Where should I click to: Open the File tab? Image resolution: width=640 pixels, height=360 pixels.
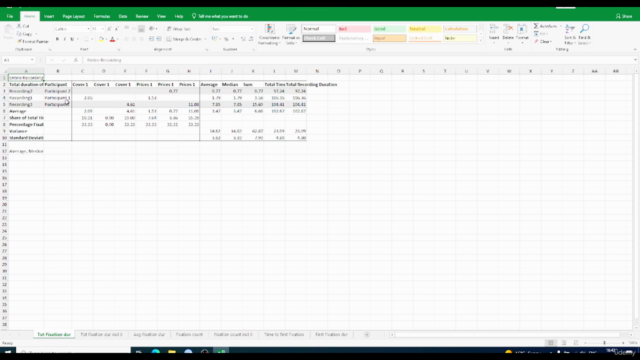[10, 16]
